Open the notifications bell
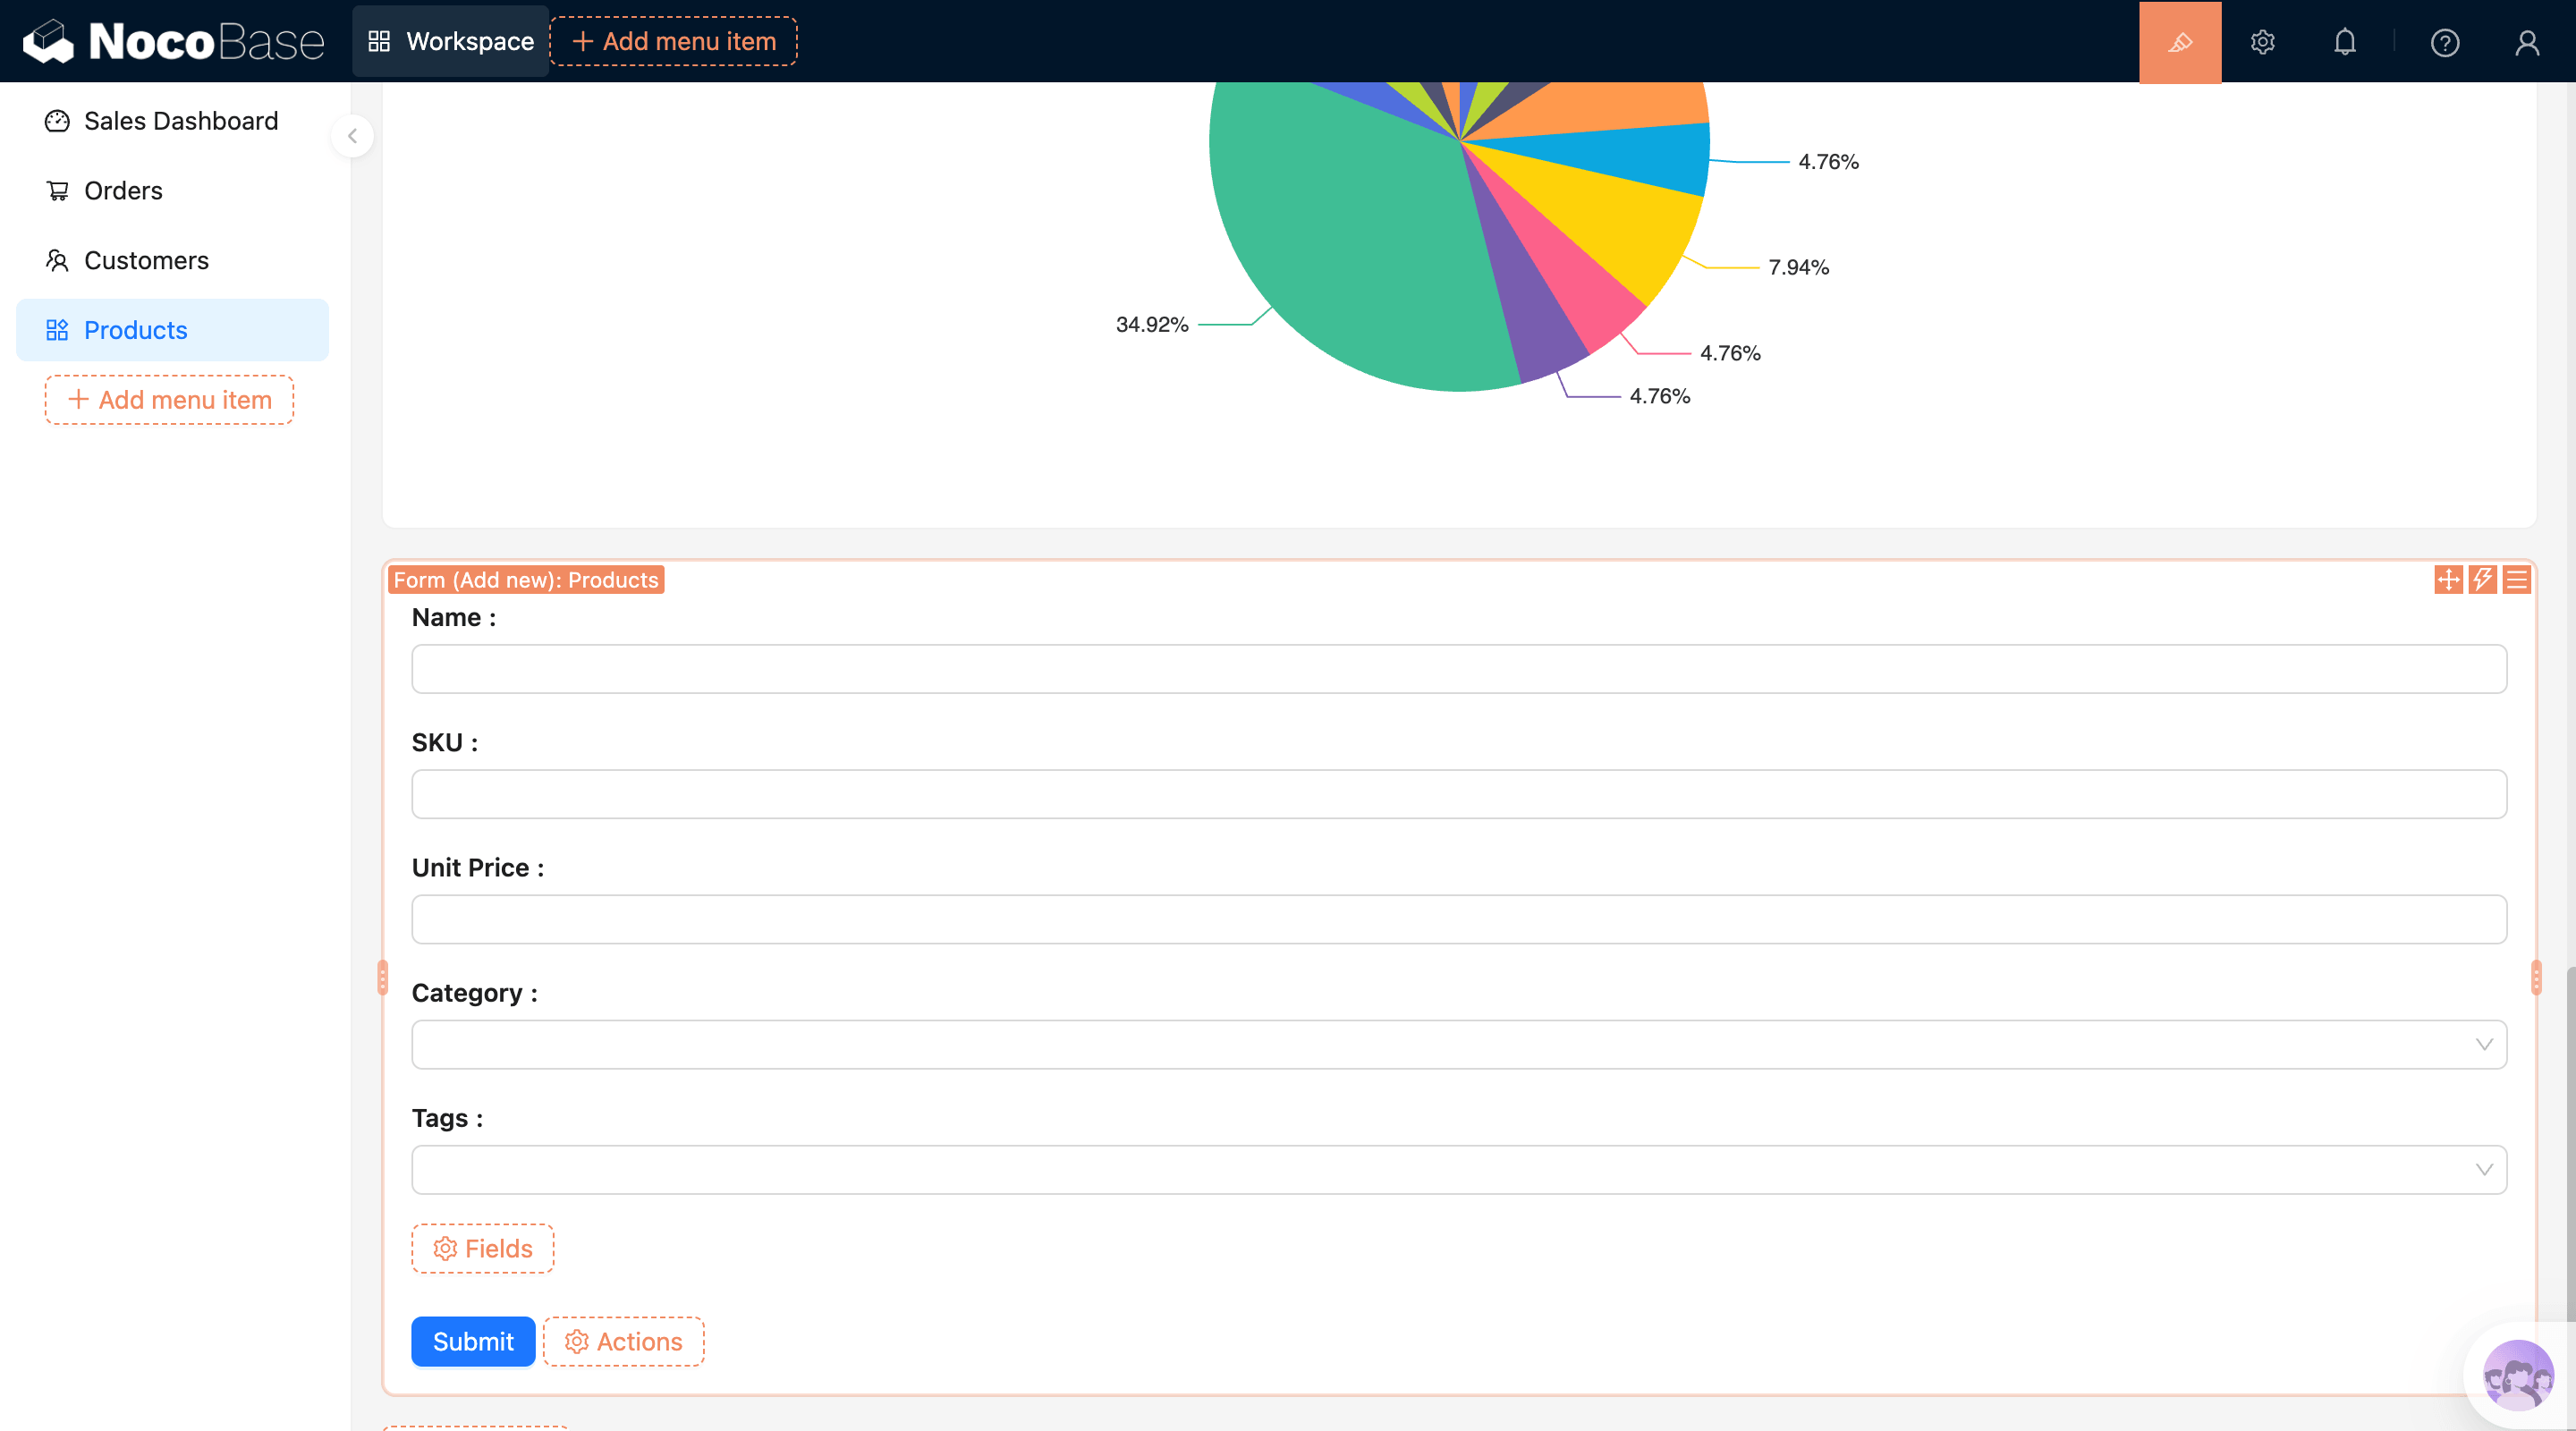The width and height of the screenshot is (2576, 1431). [x=2344, y=42]
